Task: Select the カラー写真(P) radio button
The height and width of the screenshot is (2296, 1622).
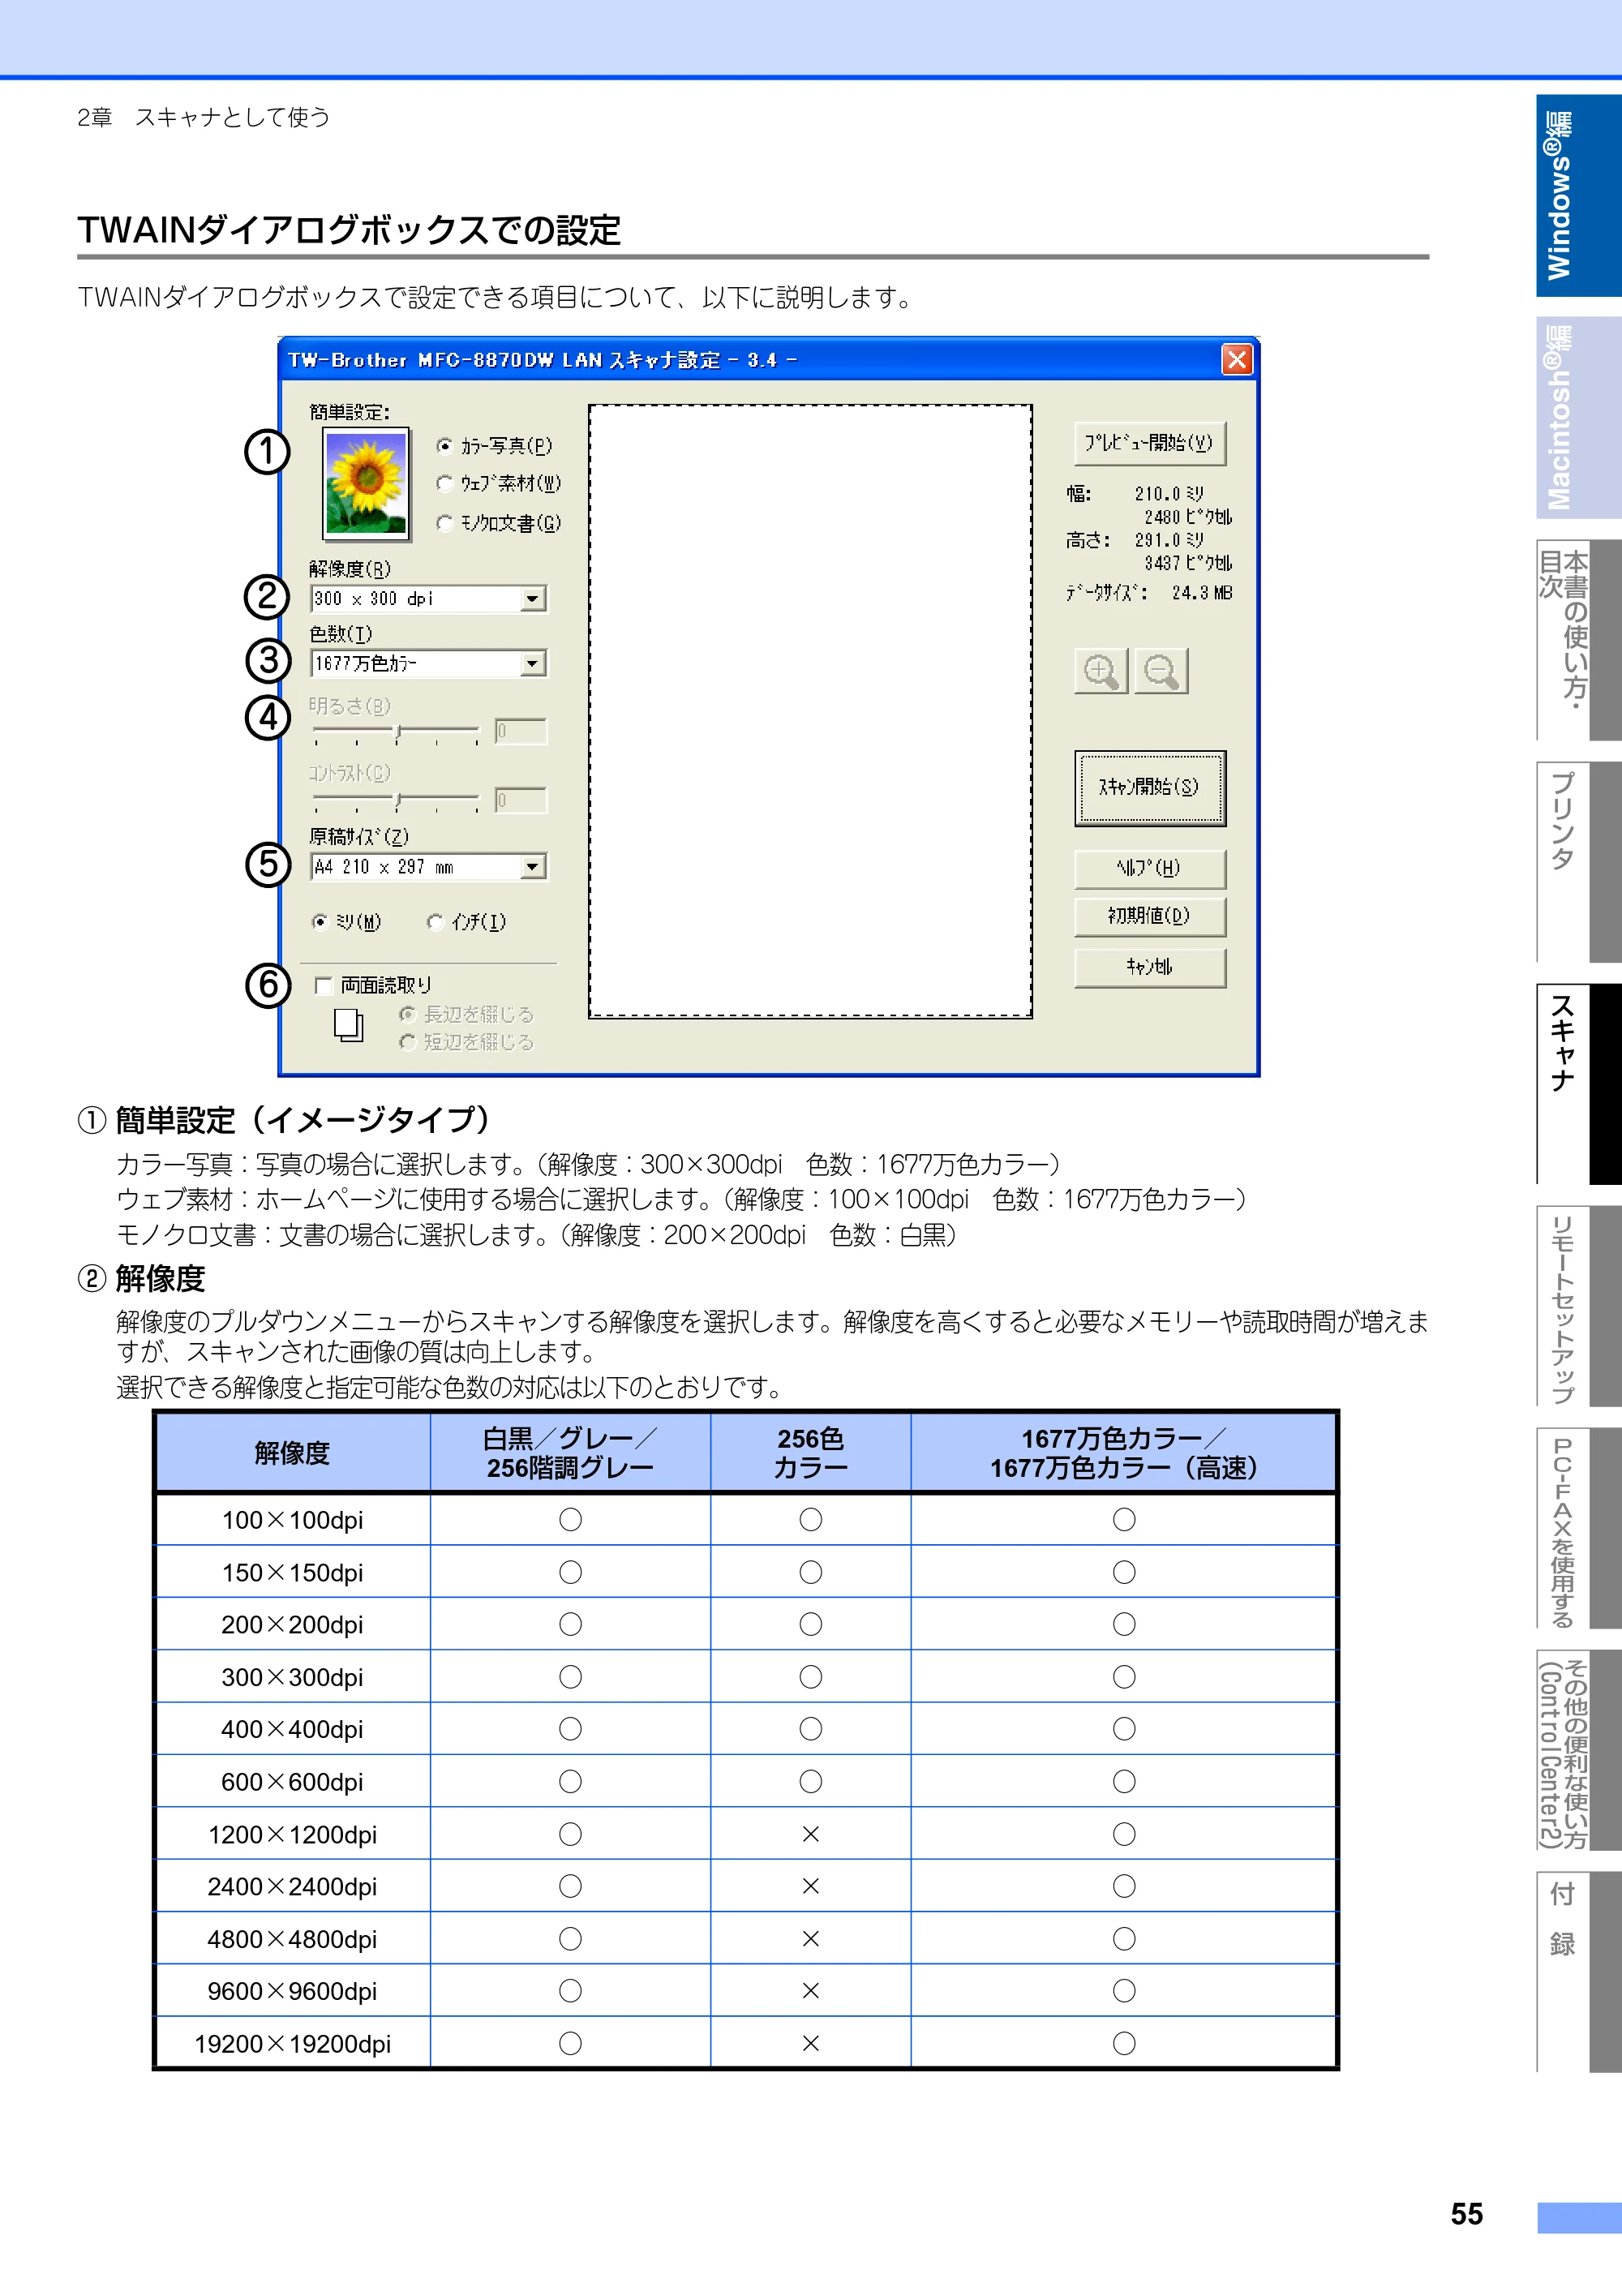Action: pyautogui.click(x=445, y=446)
